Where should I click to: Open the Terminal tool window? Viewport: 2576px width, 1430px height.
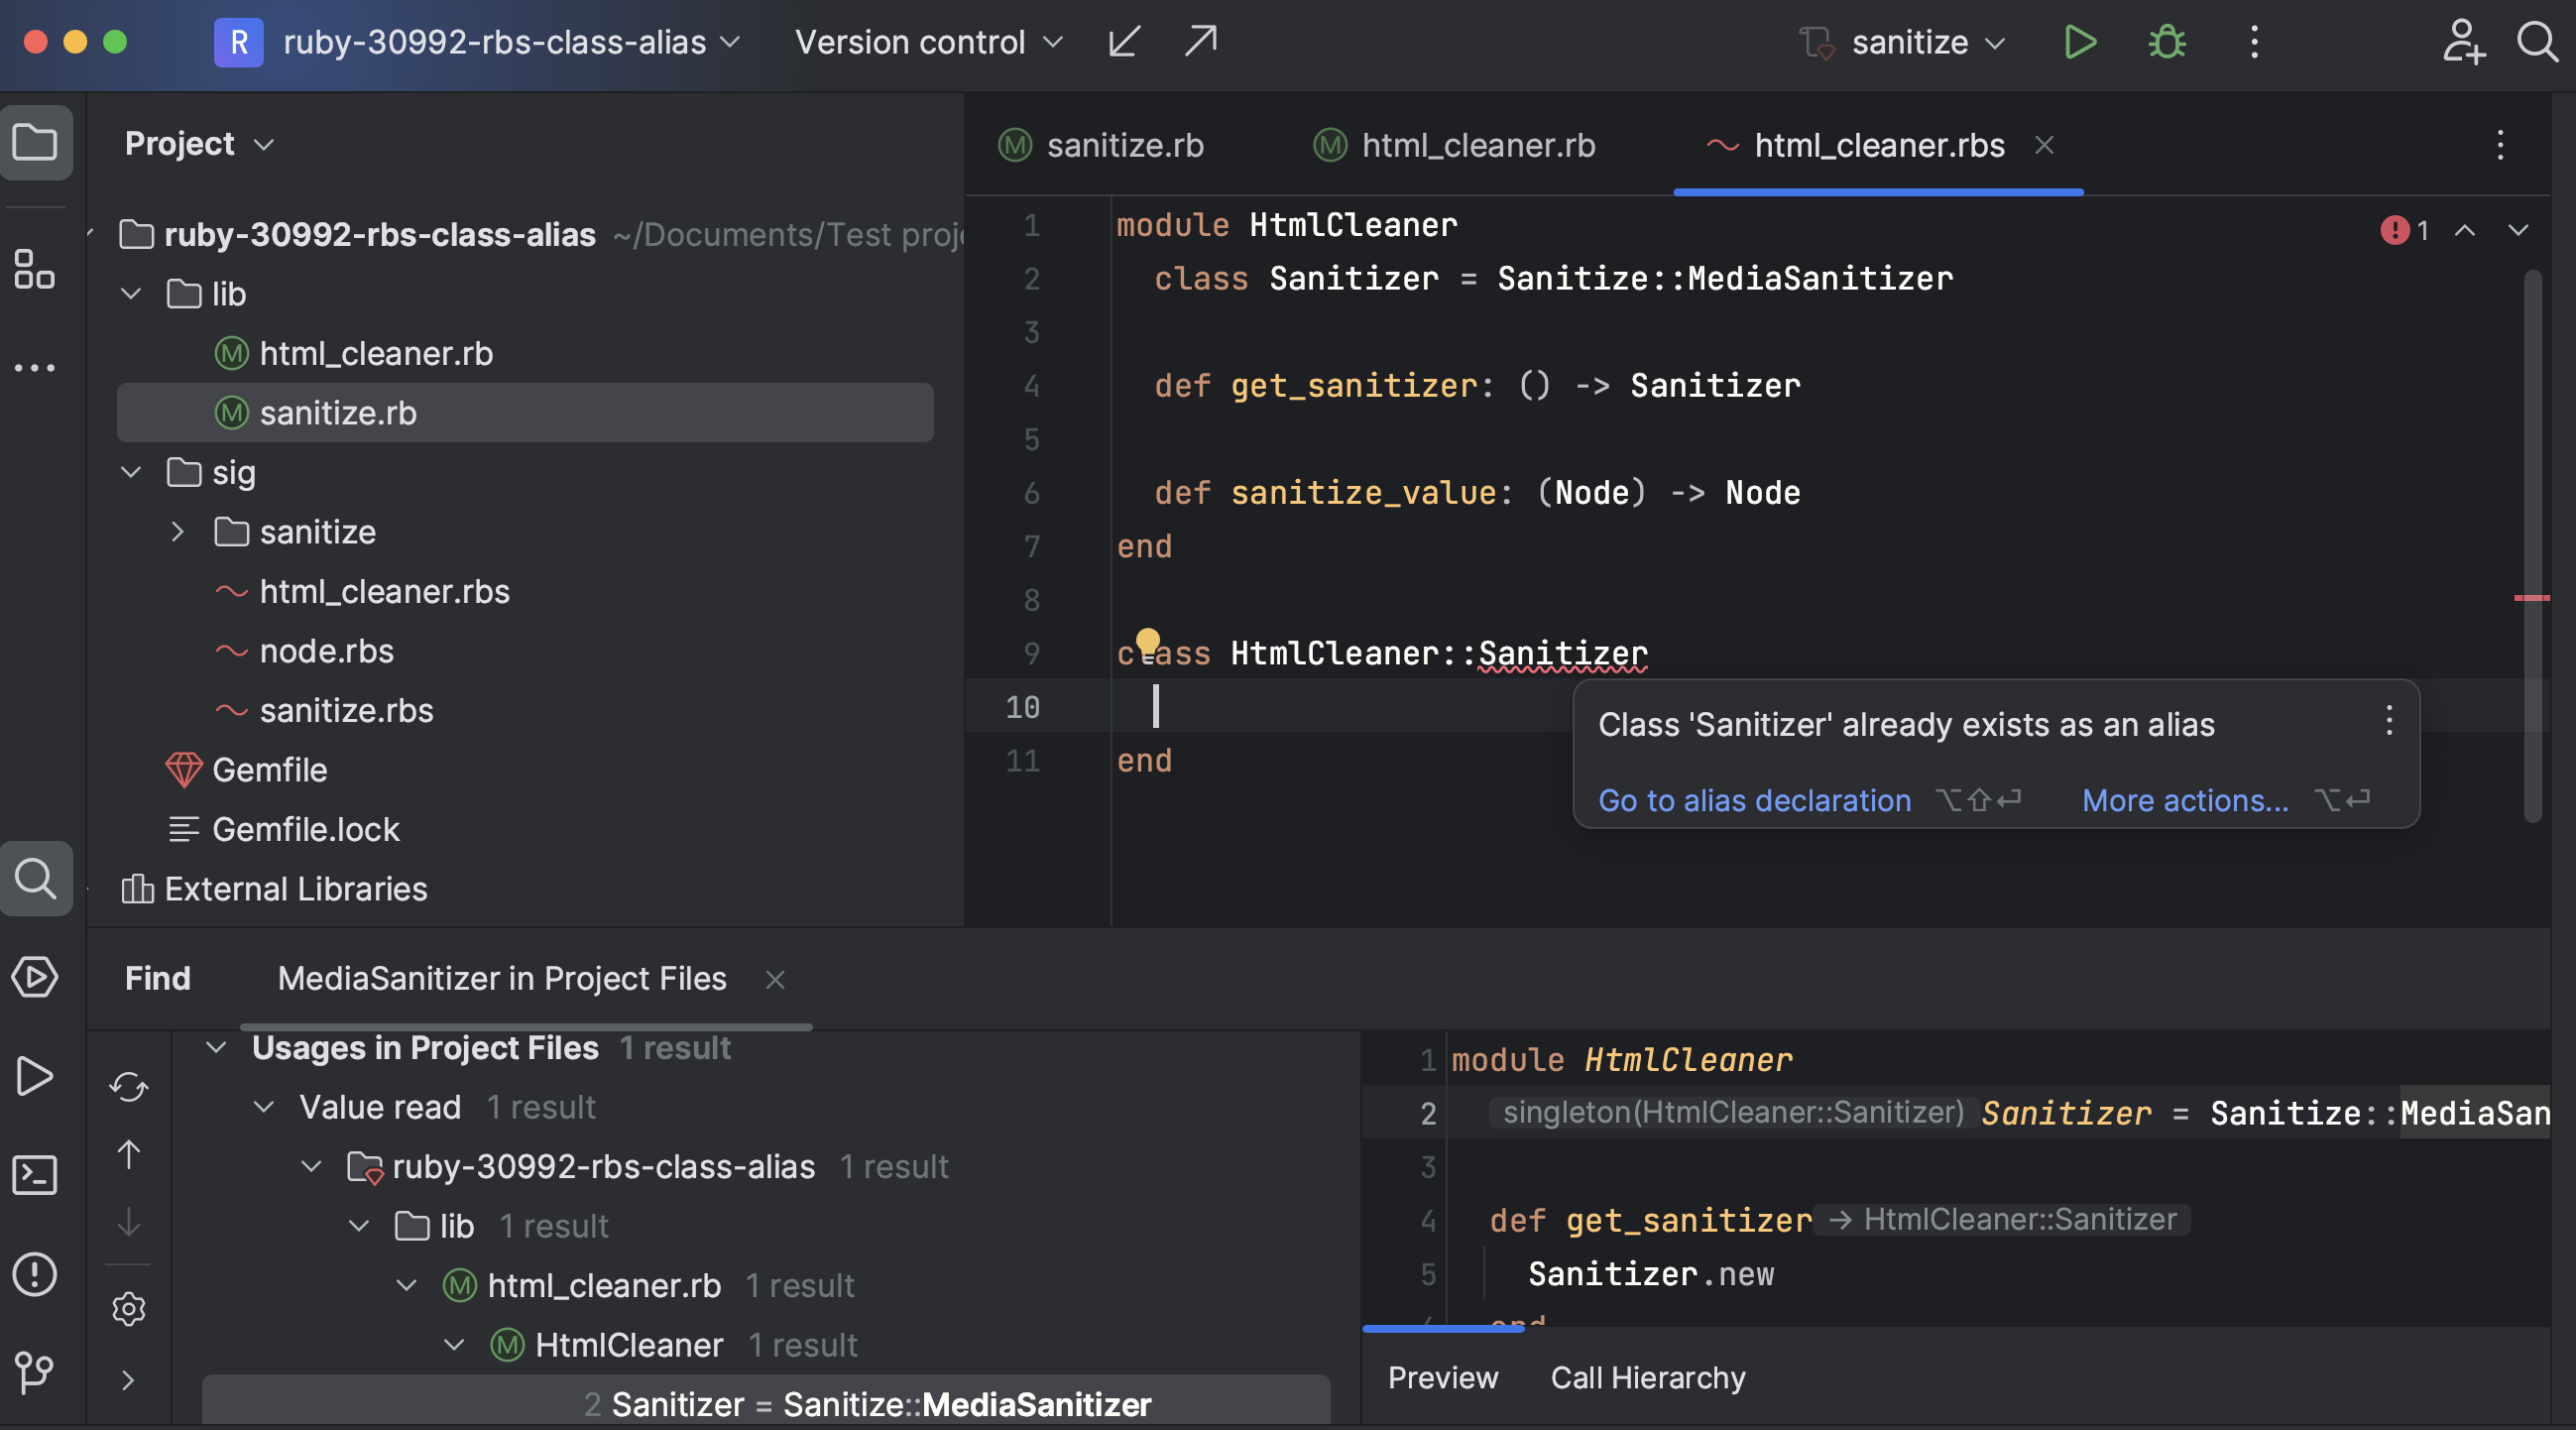pos(35,1175)
